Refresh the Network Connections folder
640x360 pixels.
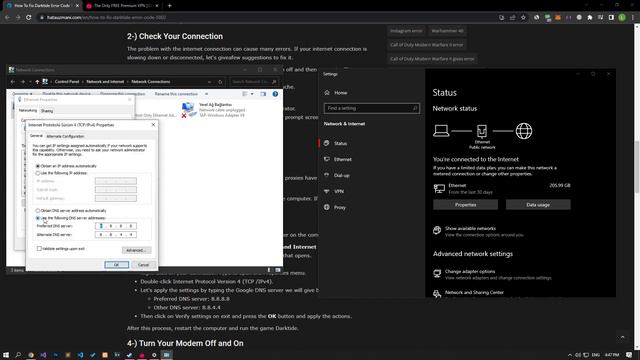click(x=220, y=82)
